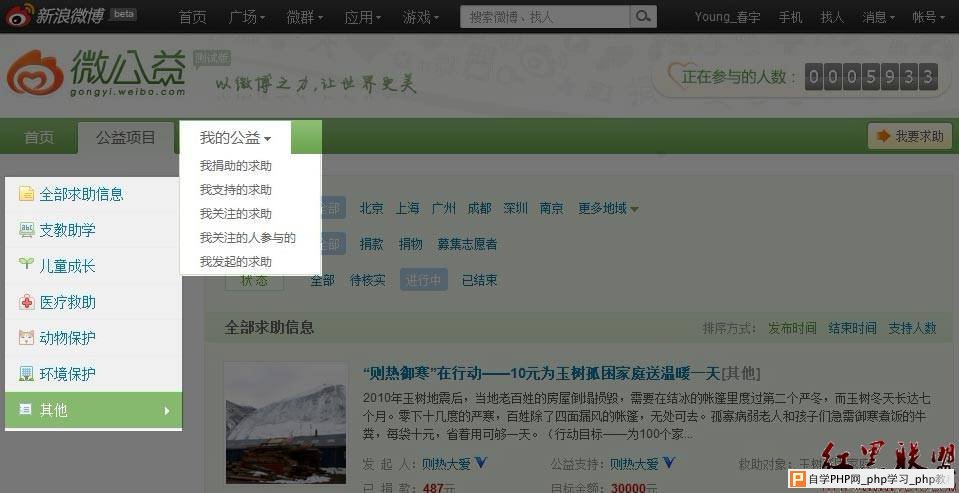Expand the 广场 top menu

tap(246, 17)
